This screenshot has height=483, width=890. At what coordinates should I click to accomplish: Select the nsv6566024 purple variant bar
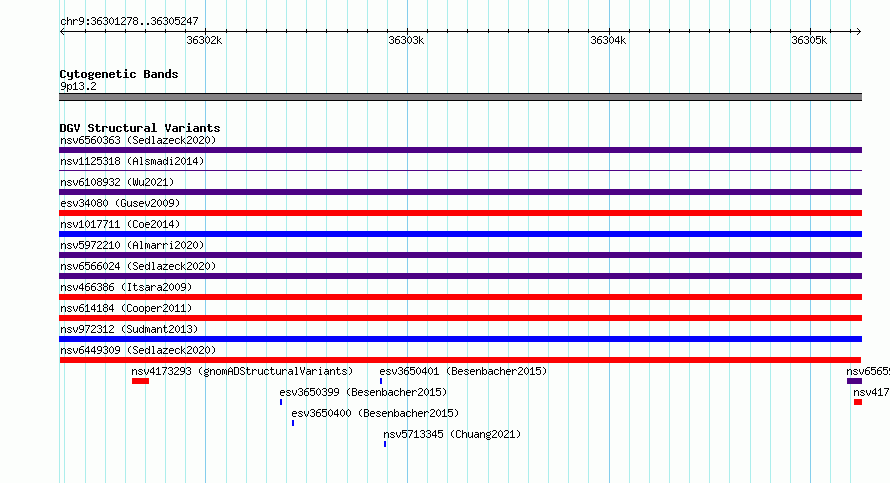(x=460, y=276)
